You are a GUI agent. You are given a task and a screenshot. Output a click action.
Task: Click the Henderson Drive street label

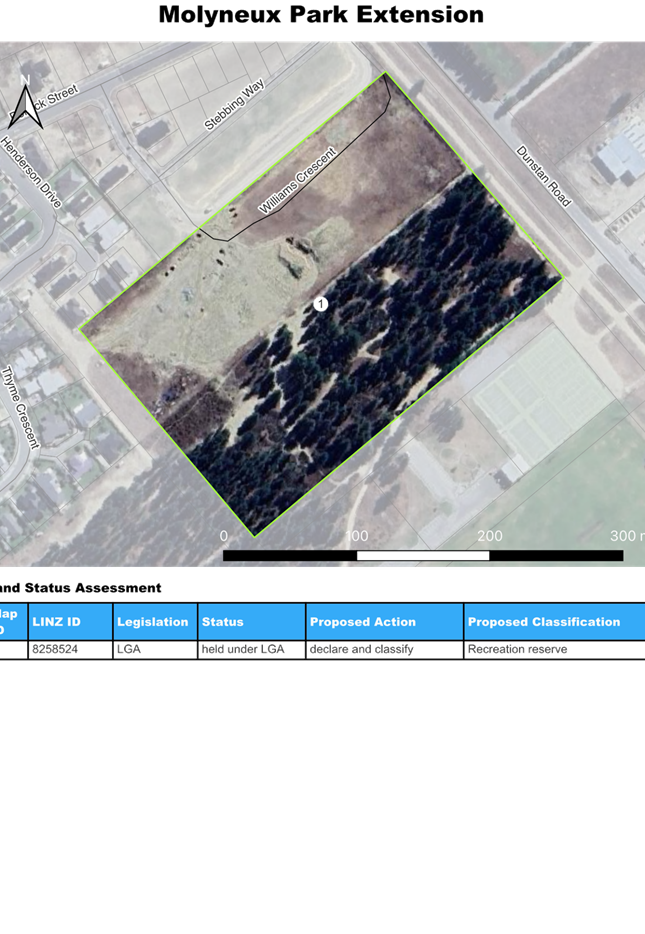32,172
